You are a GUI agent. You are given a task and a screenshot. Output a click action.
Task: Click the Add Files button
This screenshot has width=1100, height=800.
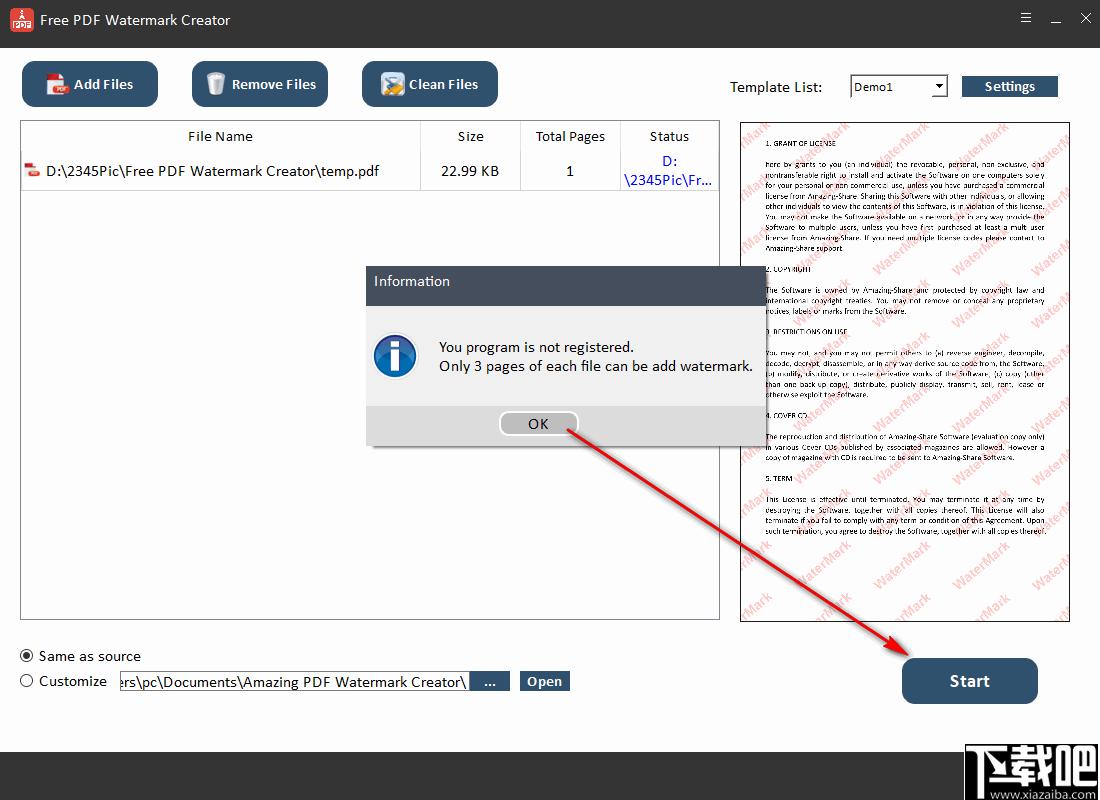pos(90,84)
